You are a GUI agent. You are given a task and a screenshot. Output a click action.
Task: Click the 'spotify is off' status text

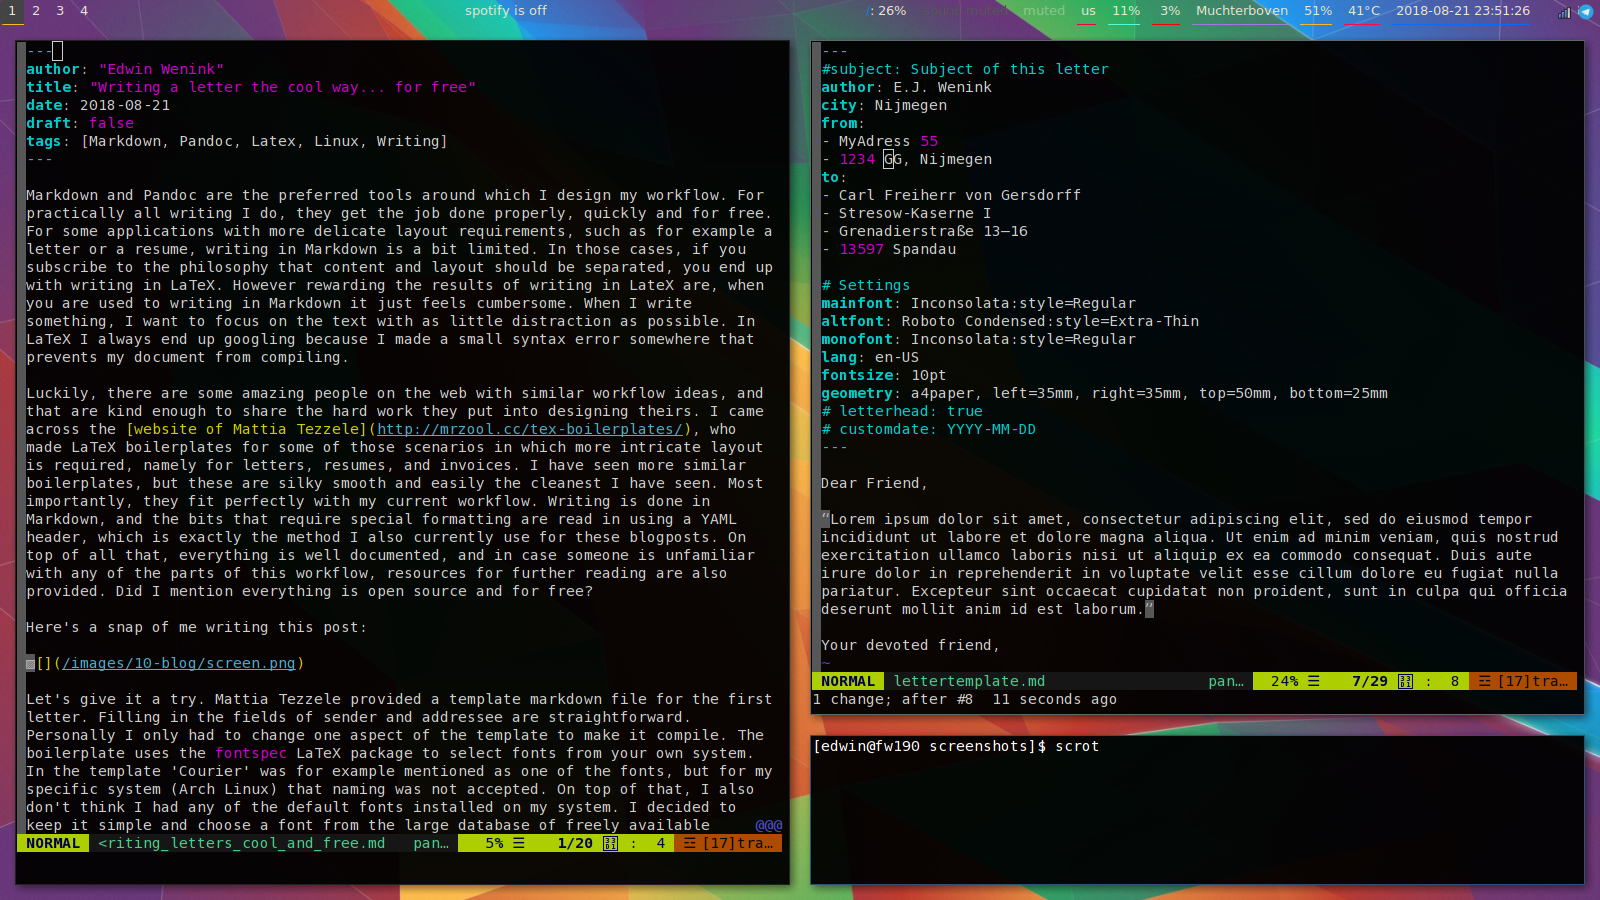(506, 11)
